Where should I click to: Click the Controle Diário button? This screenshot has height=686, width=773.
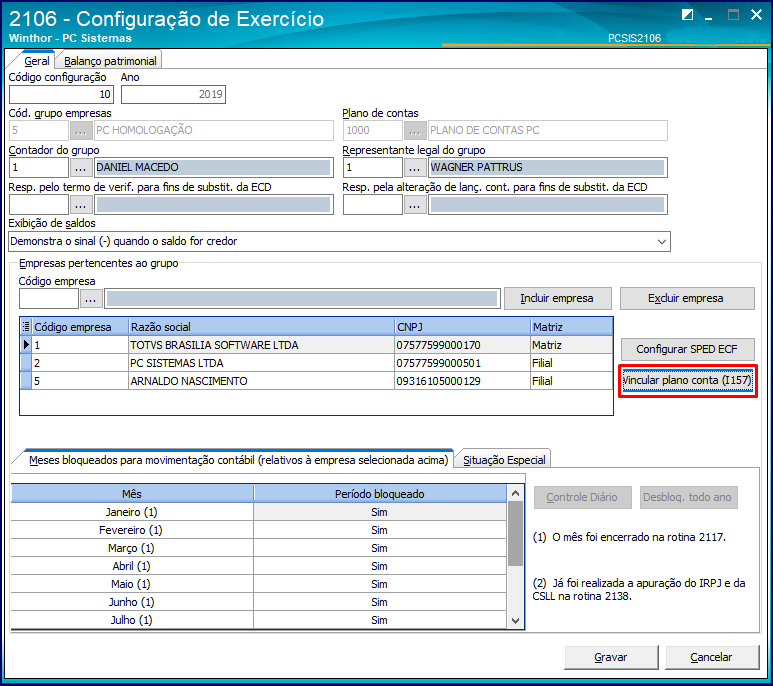coord(582,498)
